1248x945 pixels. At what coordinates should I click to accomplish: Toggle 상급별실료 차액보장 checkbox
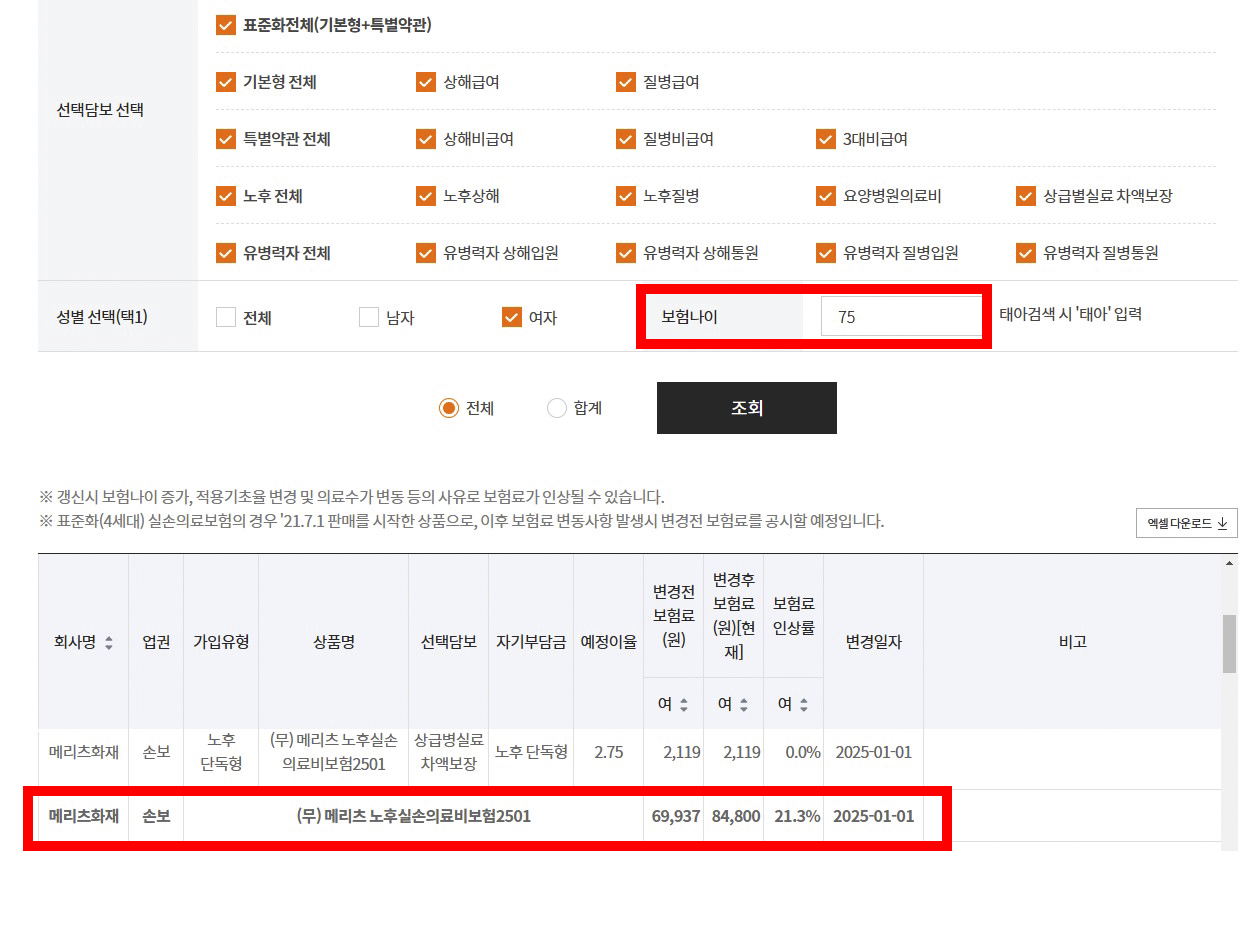[1026, 196]
